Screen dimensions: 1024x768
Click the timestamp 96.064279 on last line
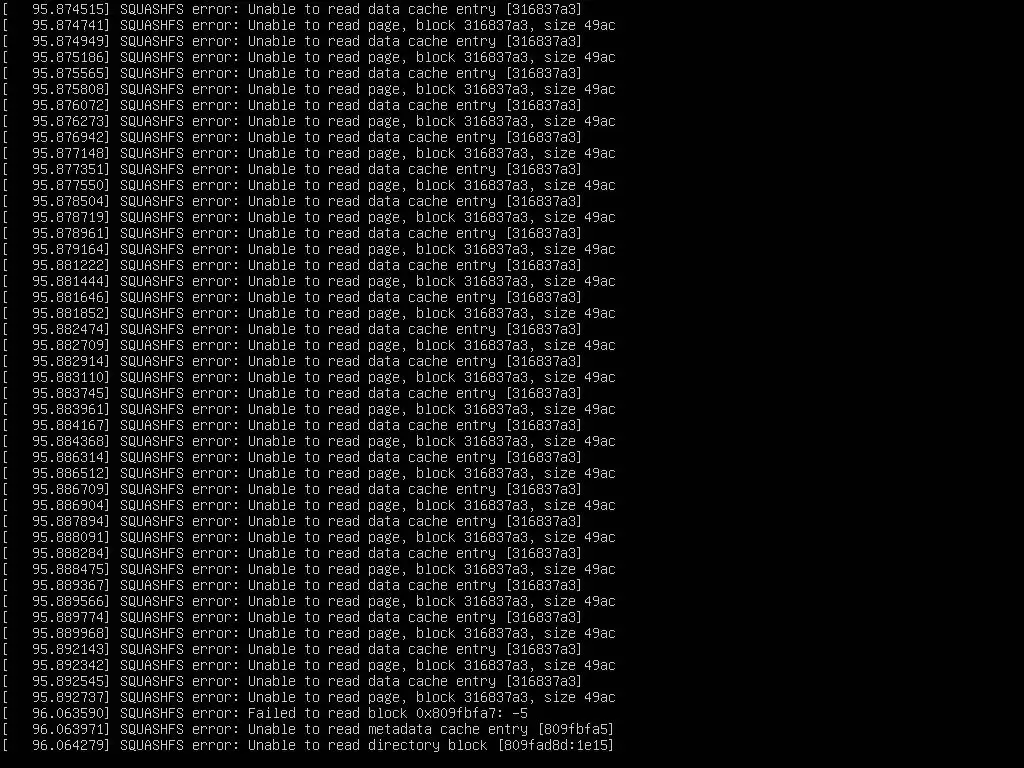tap(71, 745)
